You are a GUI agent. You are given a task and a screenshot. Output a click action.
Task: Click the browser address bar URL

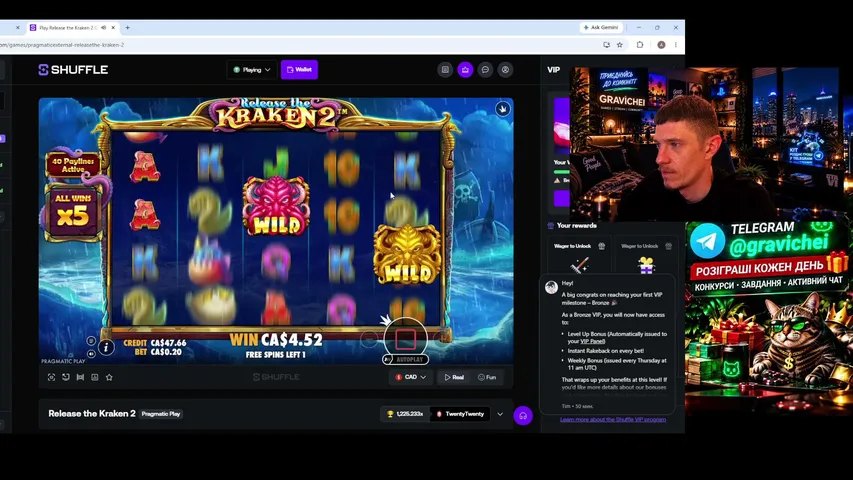click(62, 45)
